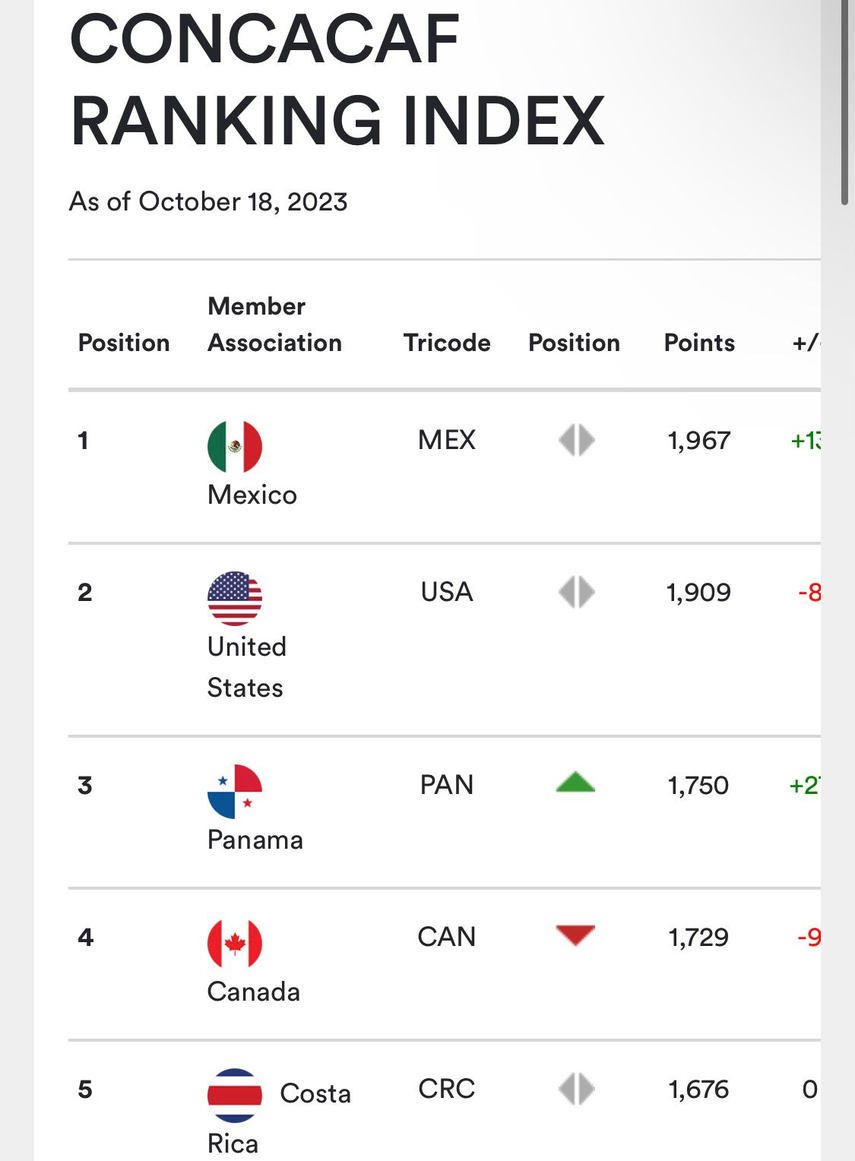Sort by the Points column header
The image size is (855, 1161).
[x=698, y=343]
